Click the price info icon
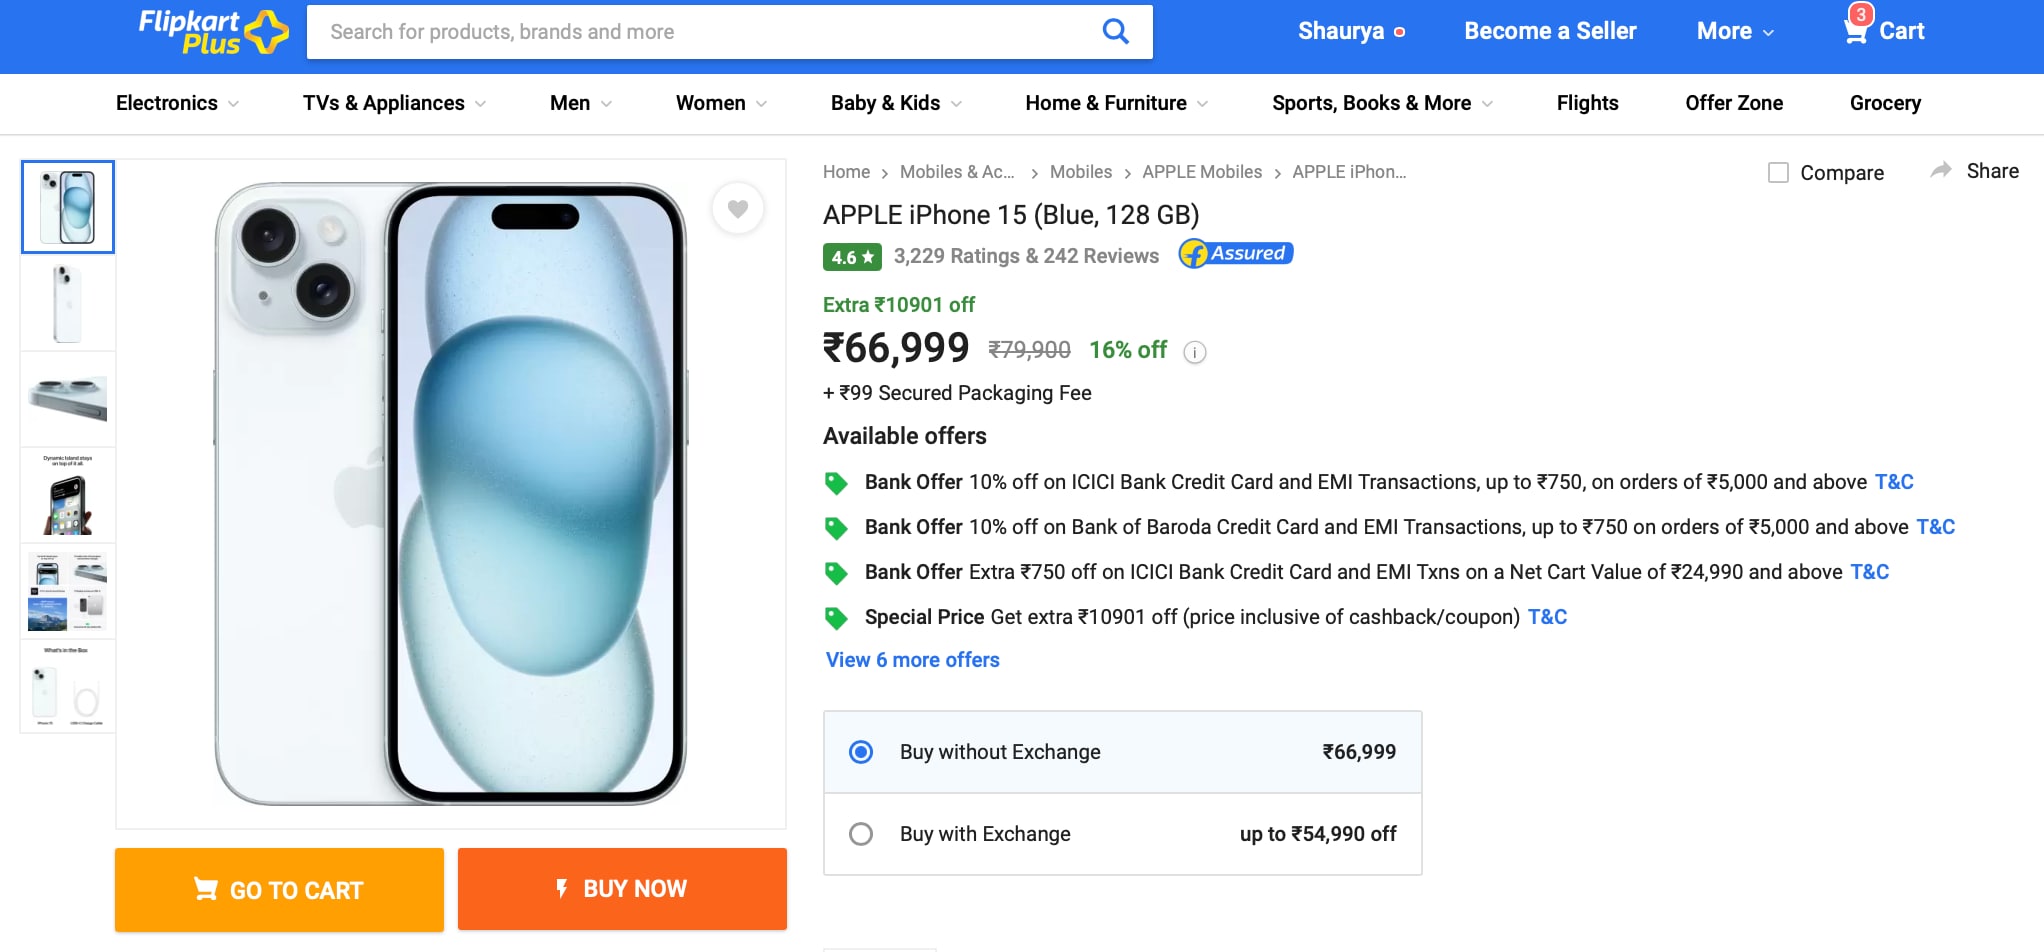 point(1195,352)
